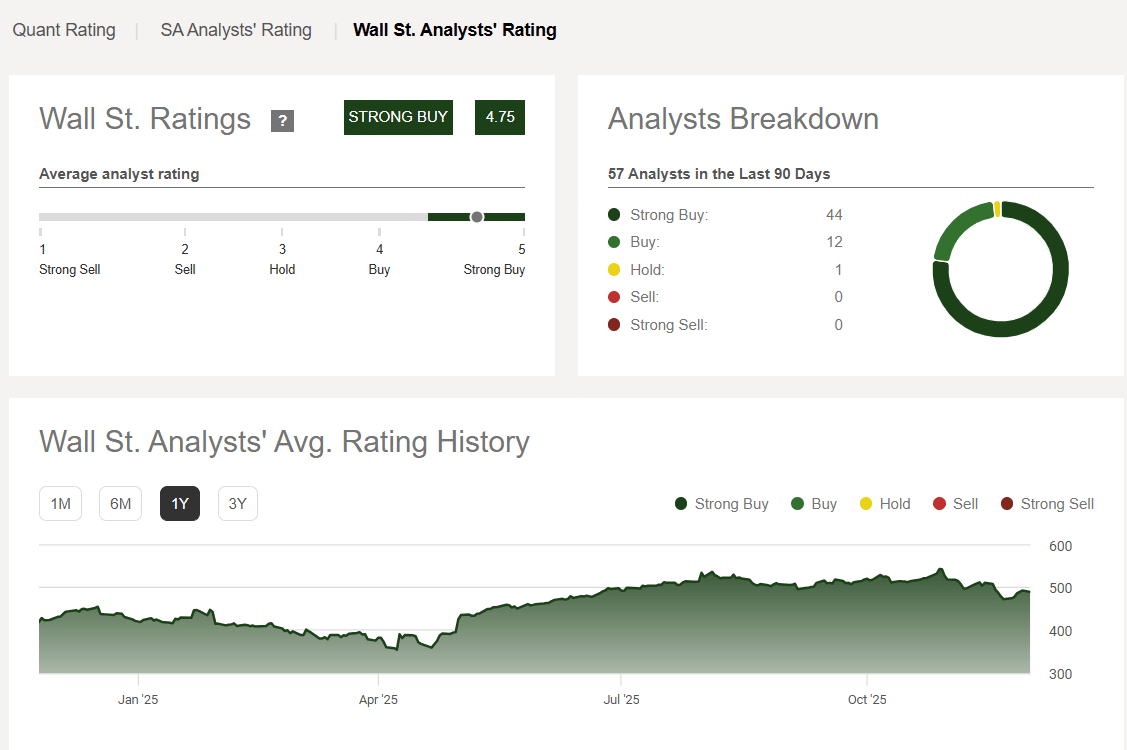Screen dimensions: 1127x750
Task: Click the yellow Hold dot in Analysts Breakdown
Action: pyautogui.click(x=614, y=270)
